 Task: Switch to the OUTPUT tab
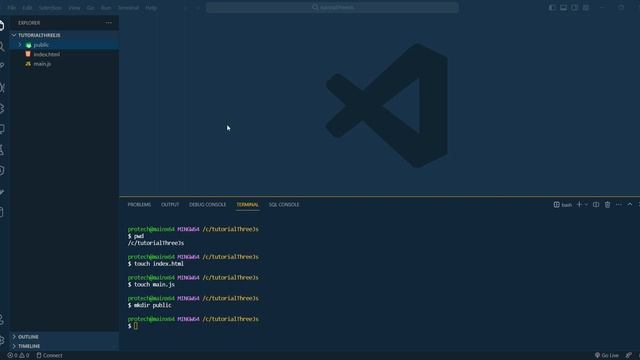pyautogui.click(x=170, y=204)
